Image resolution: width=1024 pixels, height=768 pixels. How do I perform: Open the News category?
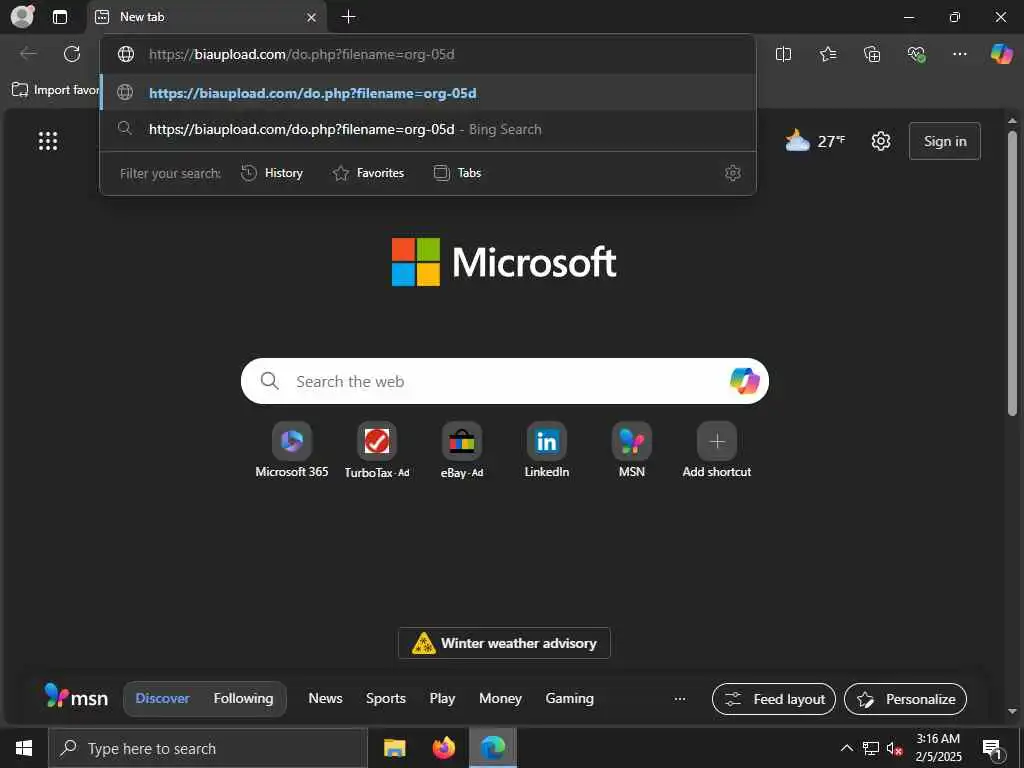coord(325,699)
